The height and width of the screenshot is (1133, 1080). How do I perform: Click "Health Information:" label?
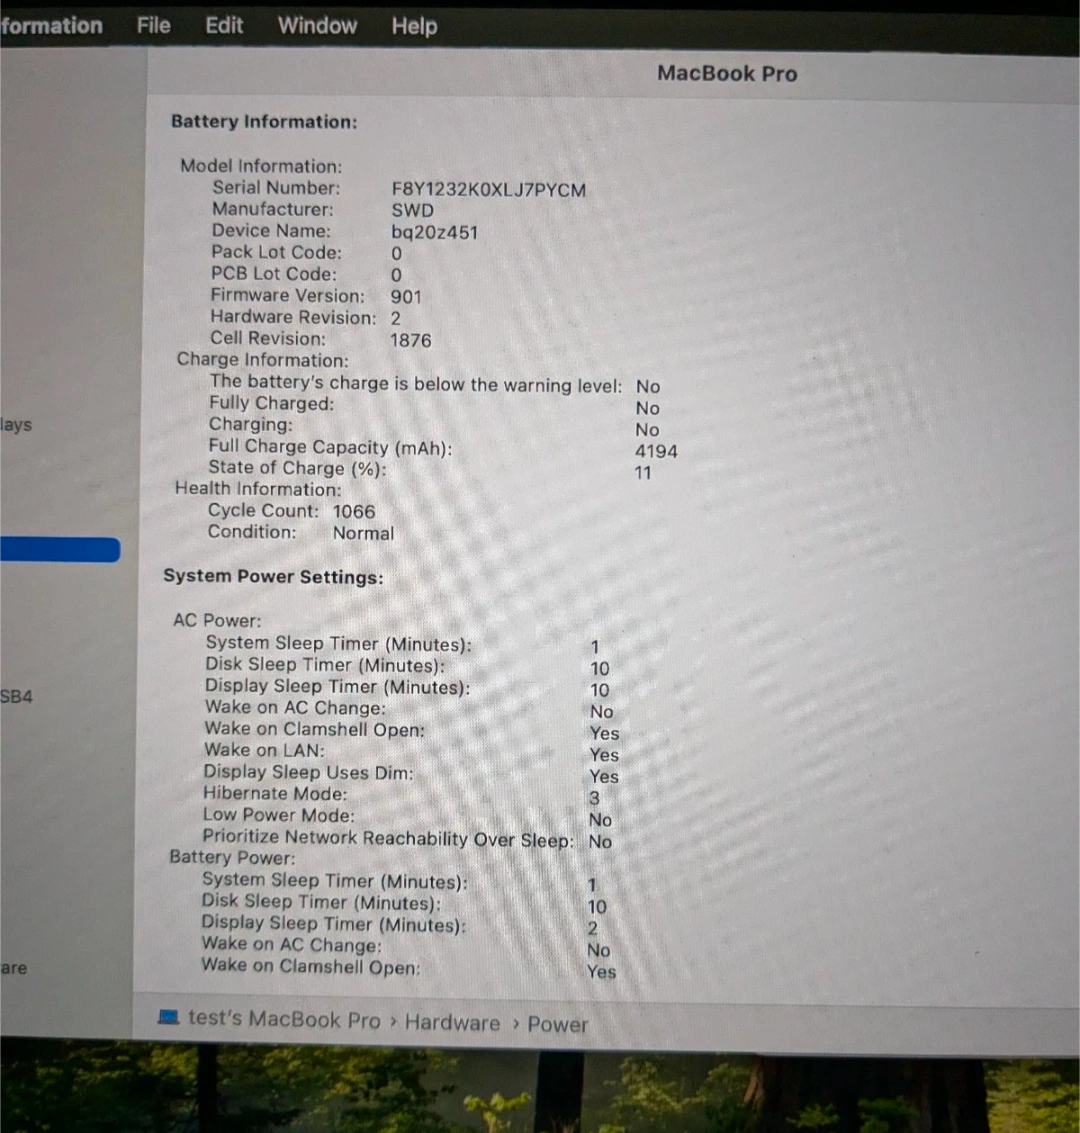[258, 488]
